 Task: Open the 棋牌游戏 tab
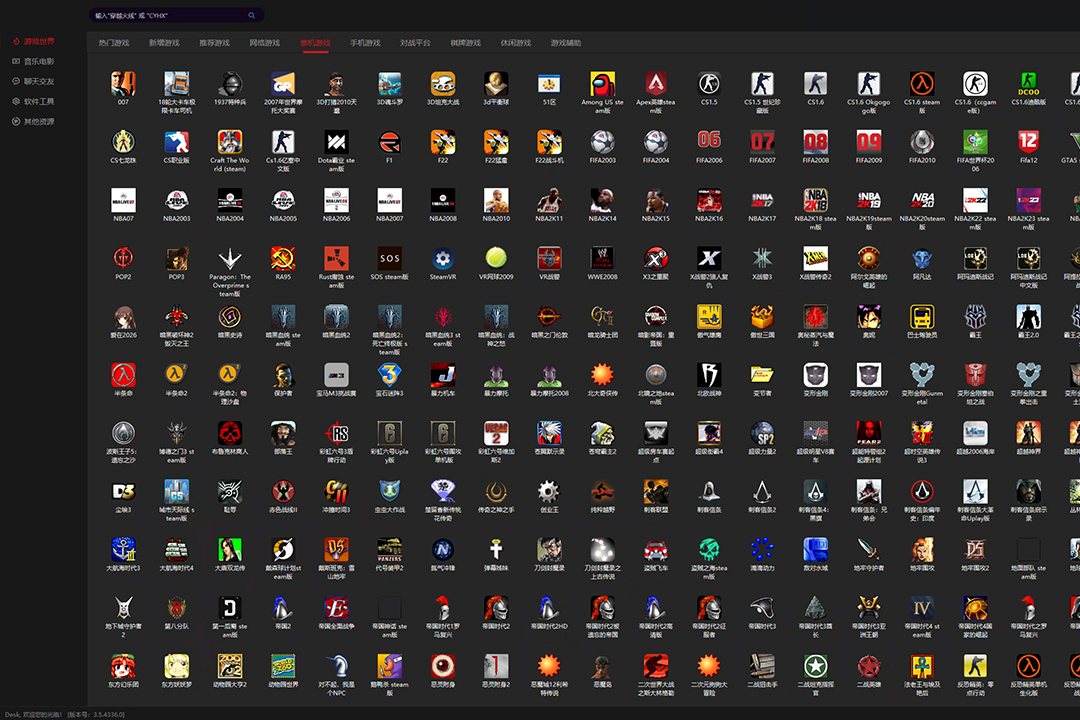pyautogui.click(x=466, y=43)
